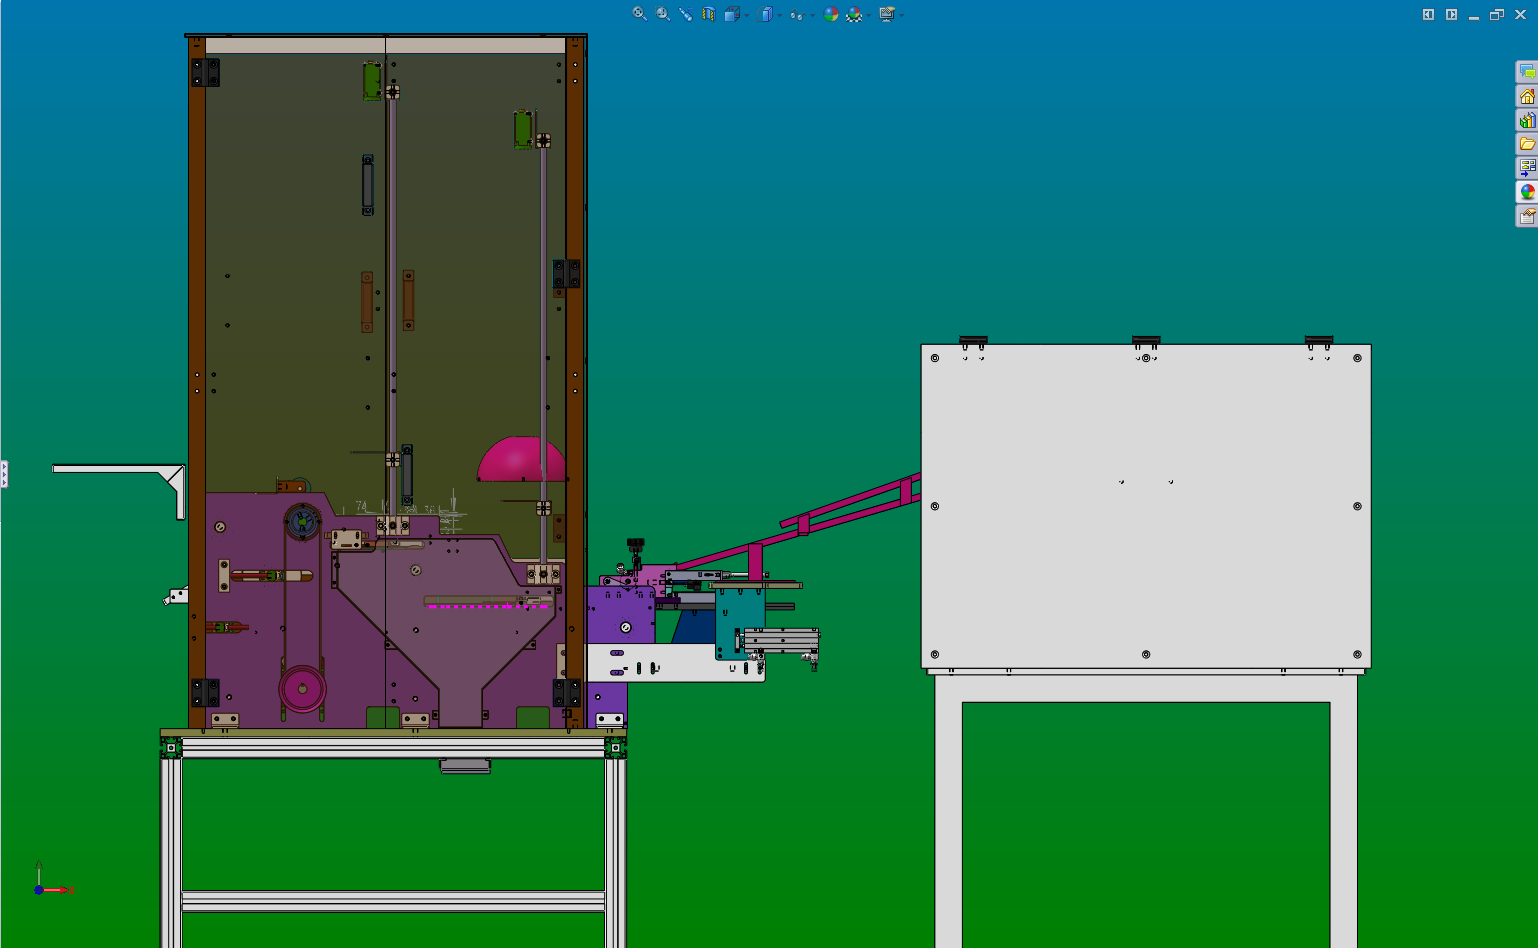The image size is (1538, 948).
Task: Open the File Explorer folder tab
Action: point(1527,144)
